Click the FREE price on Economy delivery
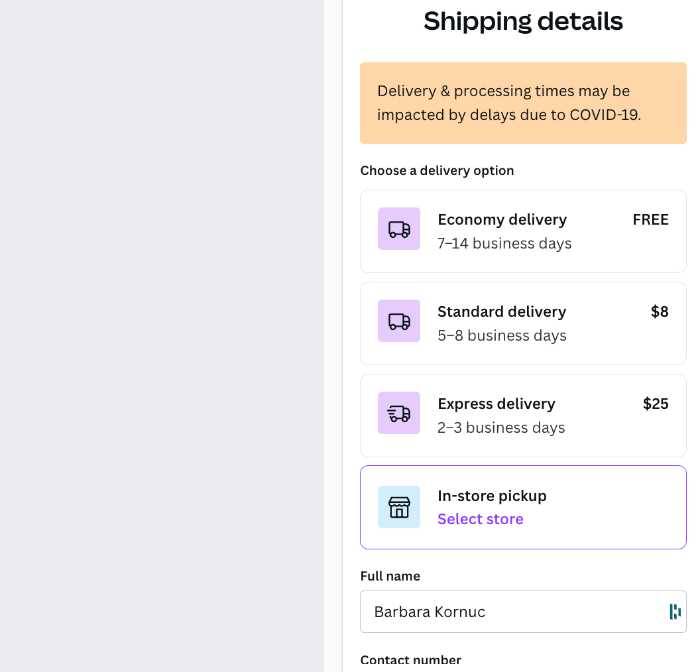This screenshot has height=672, width=700. [650, 220]
